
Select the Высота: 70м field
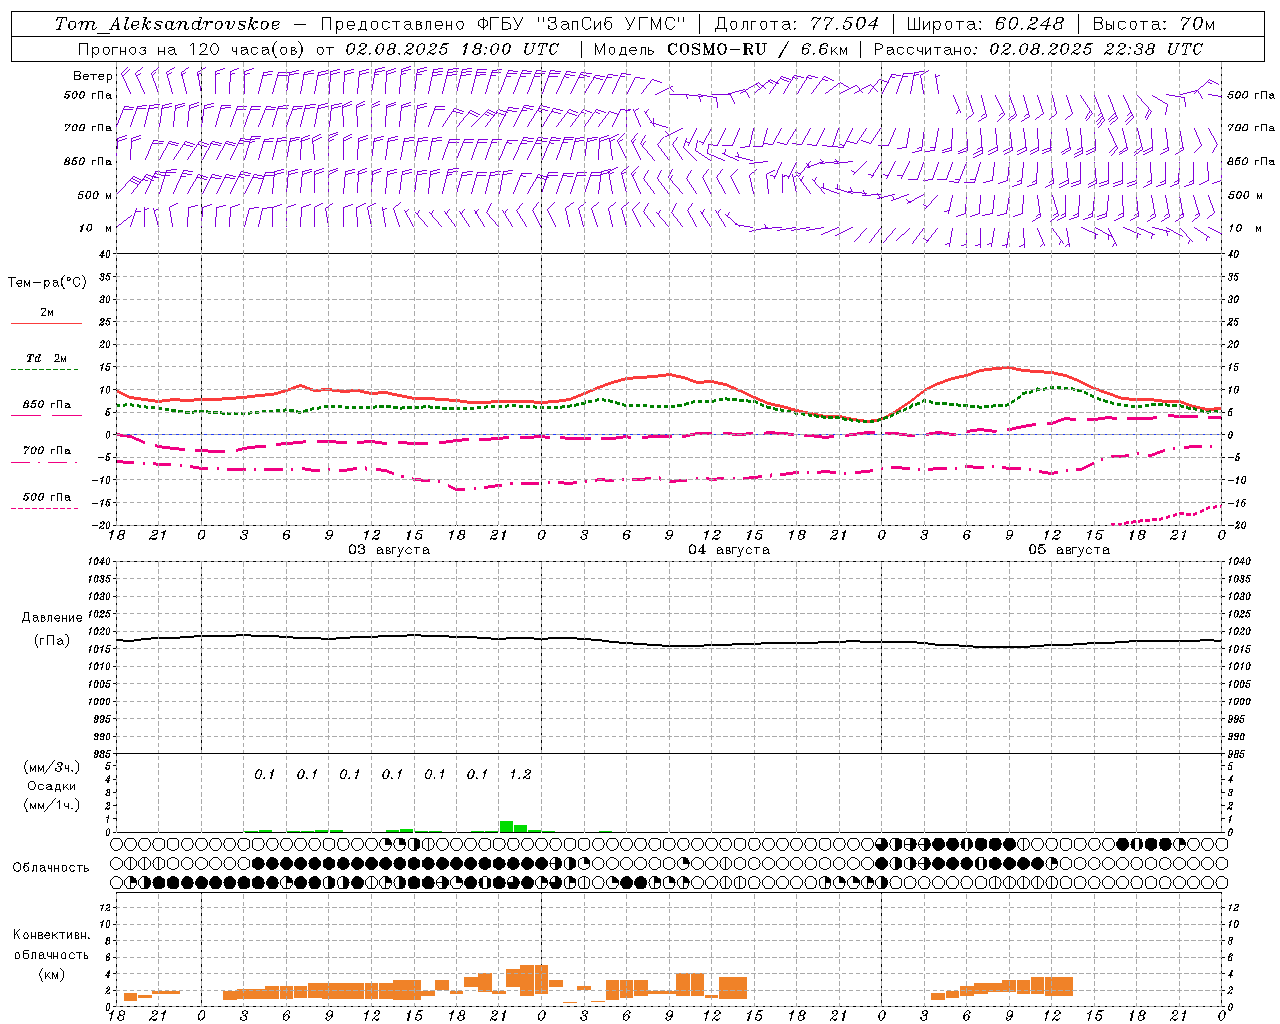pos(1153,24)
